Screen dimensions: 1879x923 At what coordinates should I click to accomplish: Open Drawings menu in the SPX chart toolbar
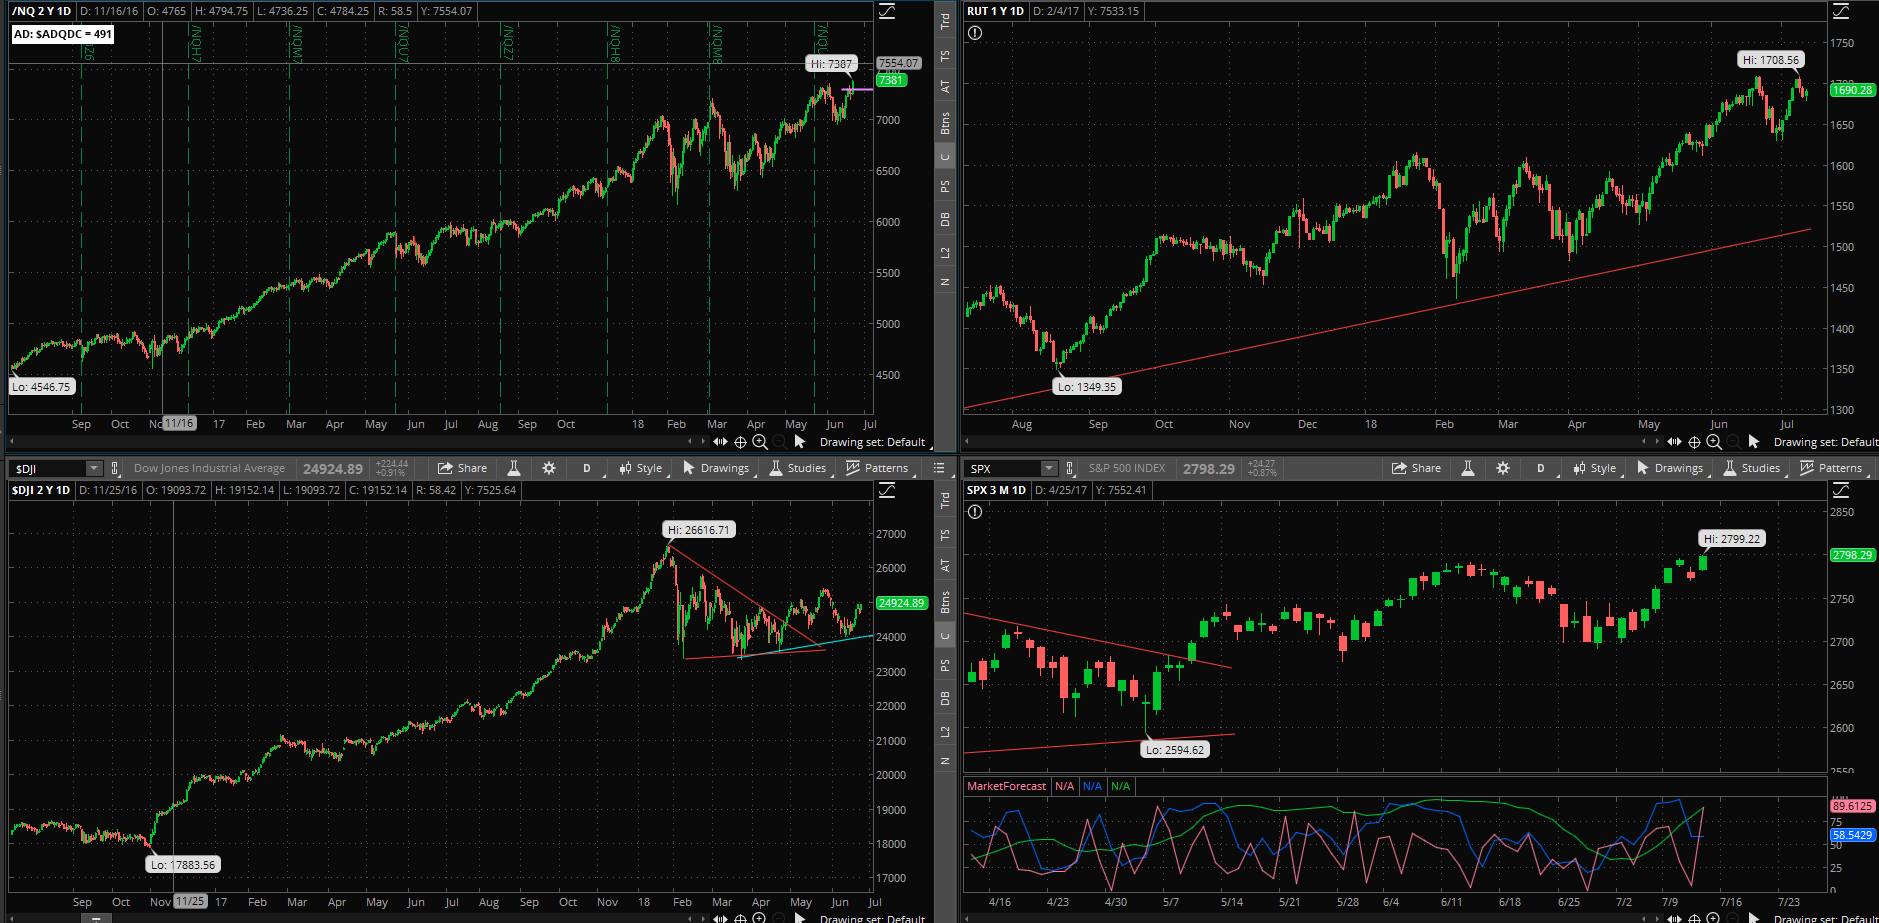[1670, 468]
